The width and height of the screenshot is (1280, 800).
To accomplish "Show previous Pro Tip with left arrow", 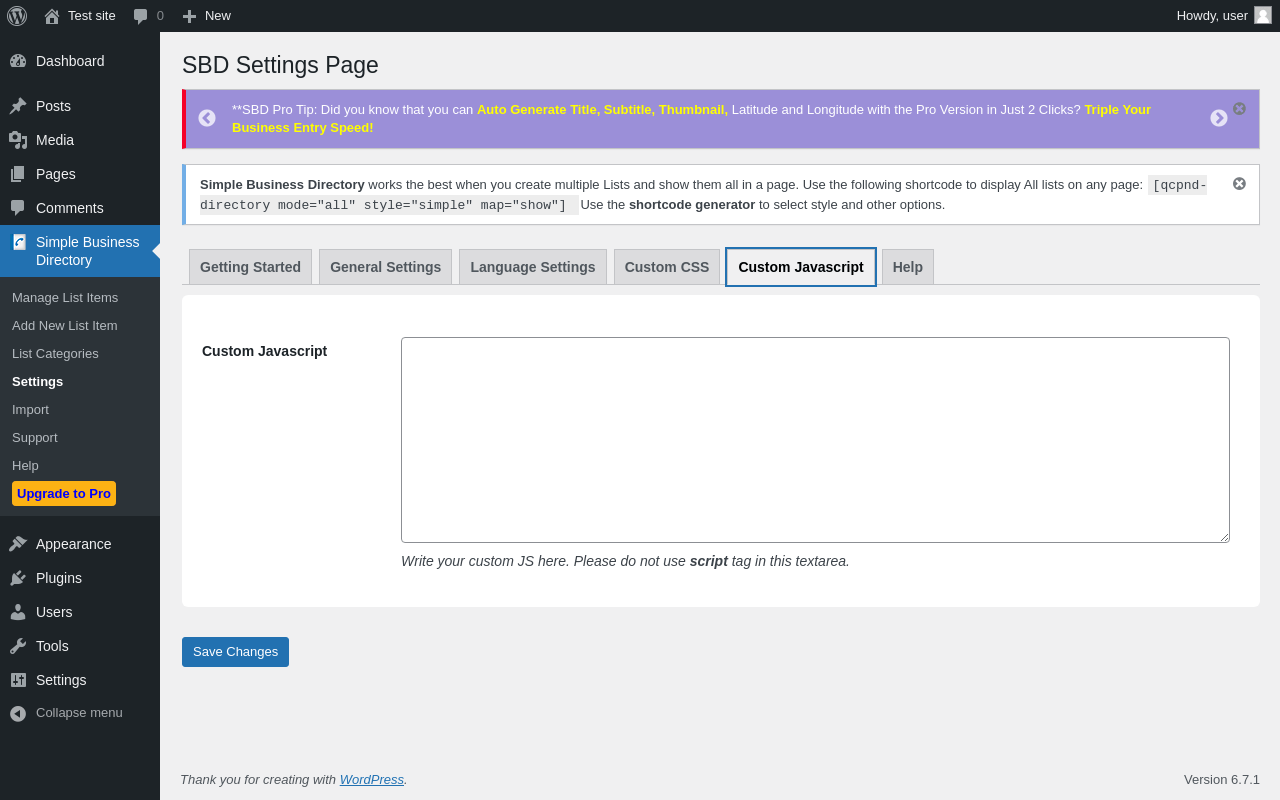I will point(207,118).
